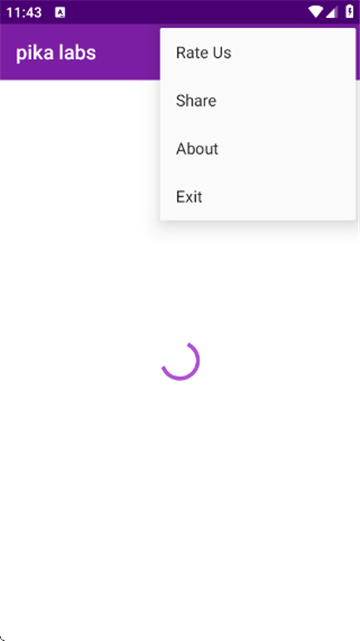Click the Wi-Fi status icon
Screen dimensions: 360x641
coord(315,12)
